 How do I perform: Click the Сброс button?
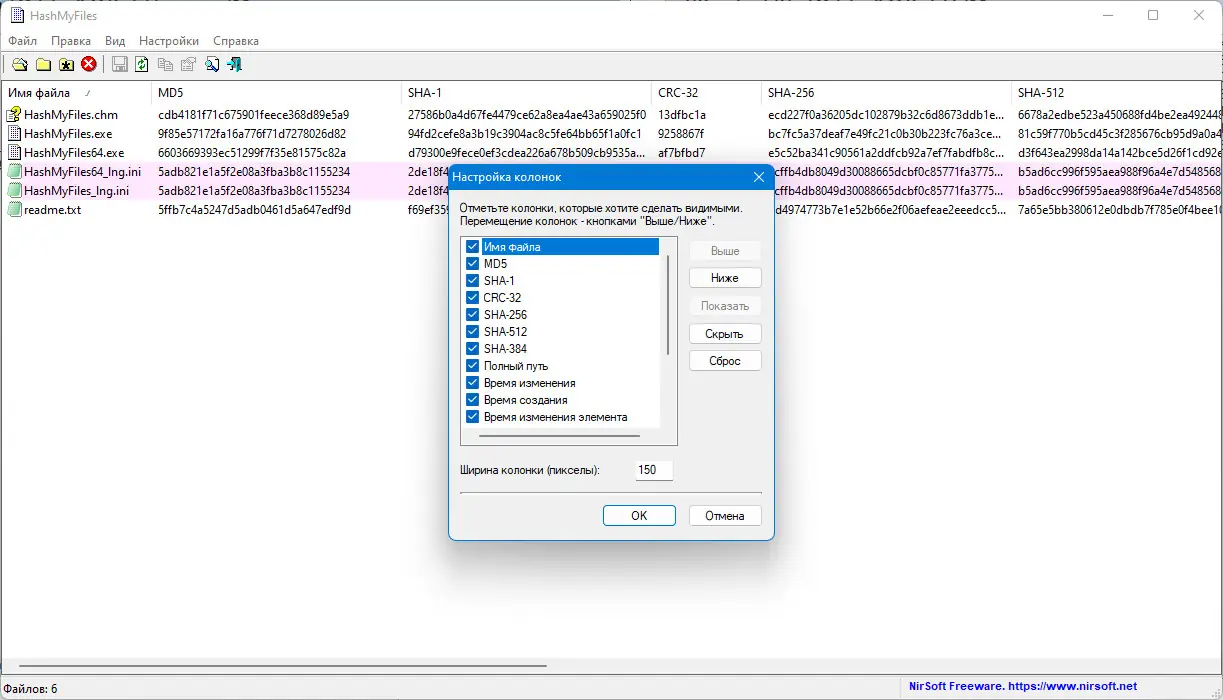point(725,361)
